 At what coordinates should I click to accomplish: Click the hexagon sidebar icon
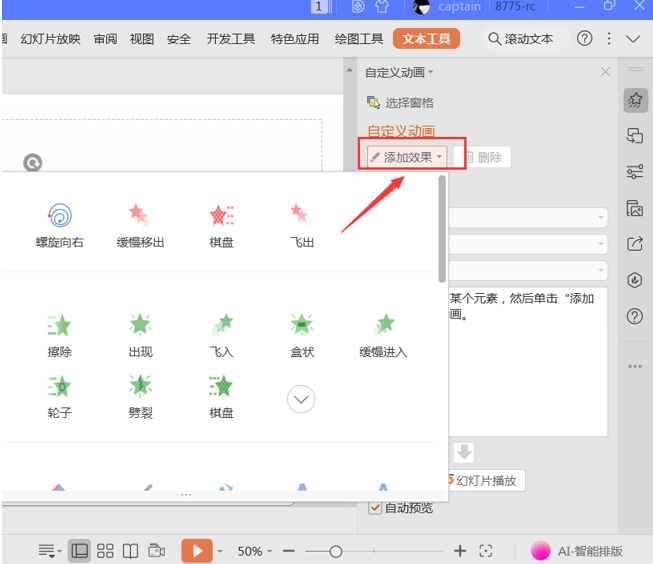[635, 280]
